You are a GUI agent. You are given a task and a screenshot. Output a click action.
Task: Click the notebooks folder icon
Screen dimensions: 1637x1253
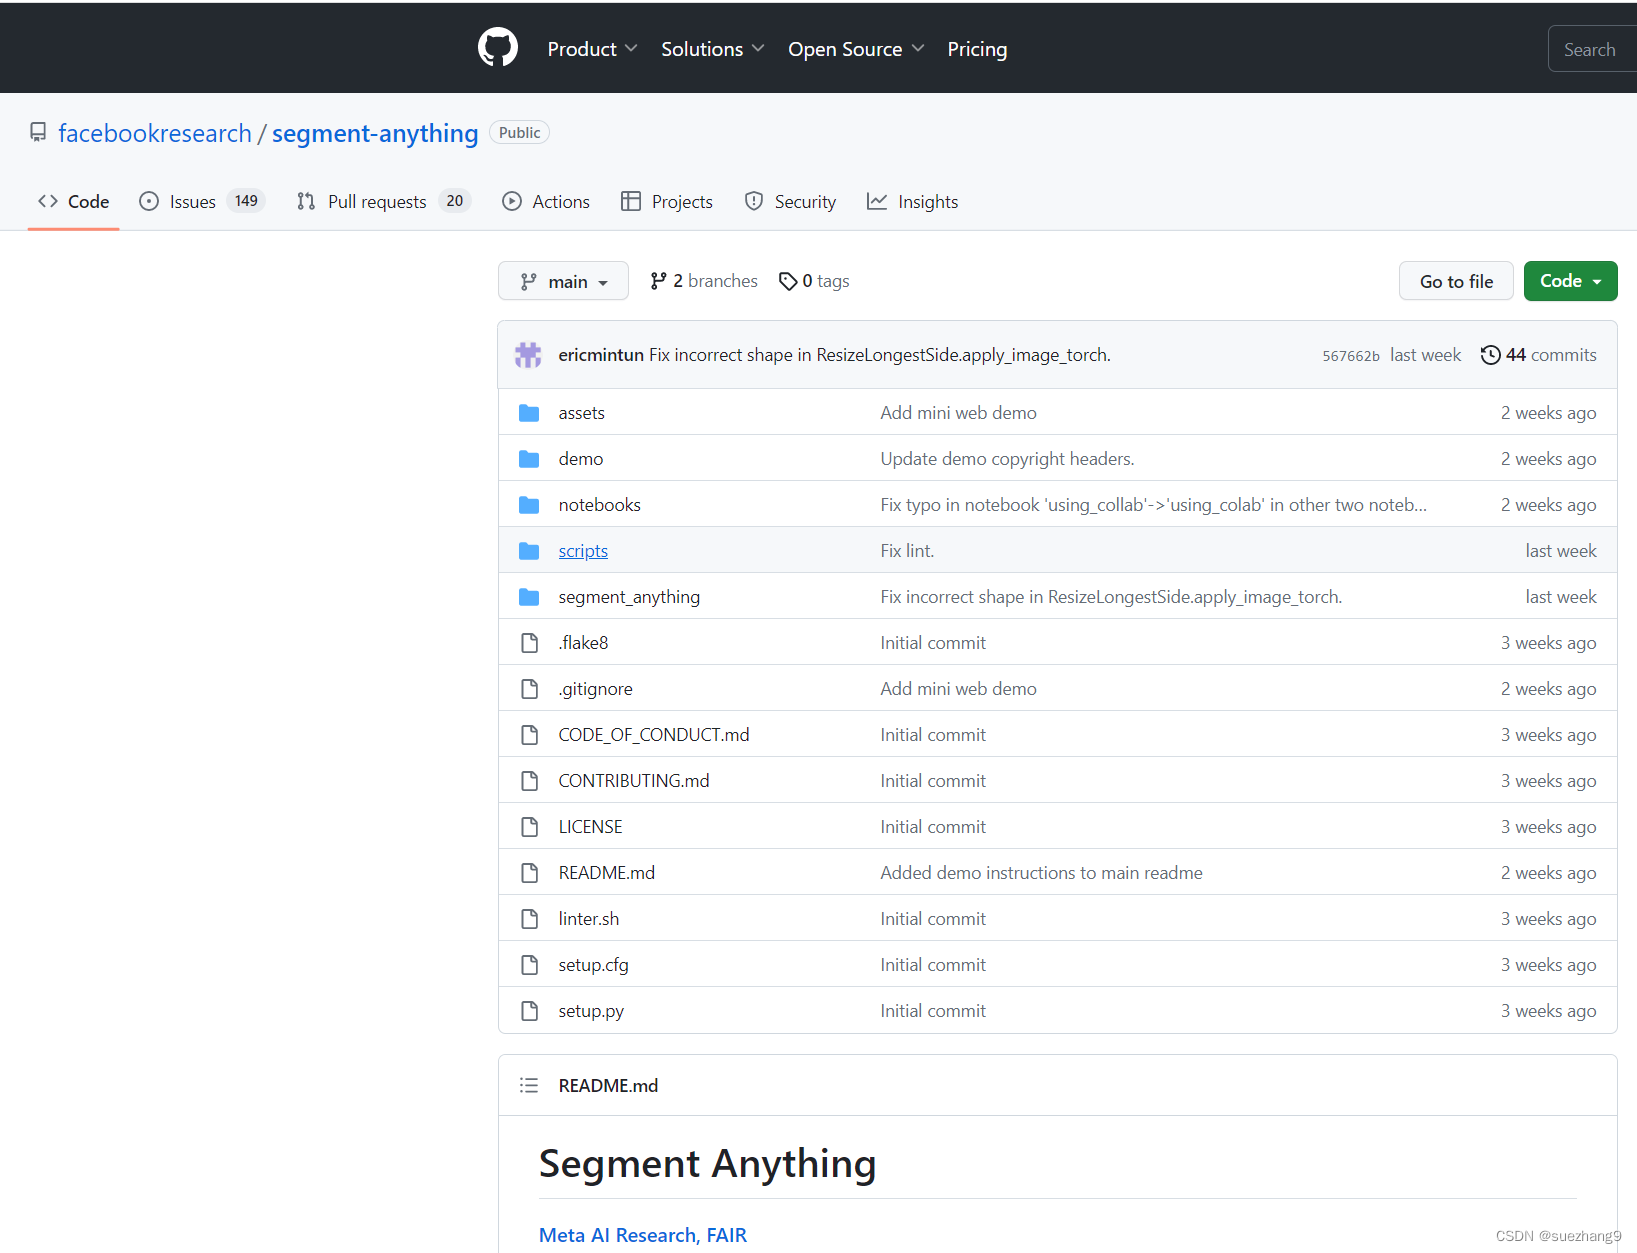point(529,505)
